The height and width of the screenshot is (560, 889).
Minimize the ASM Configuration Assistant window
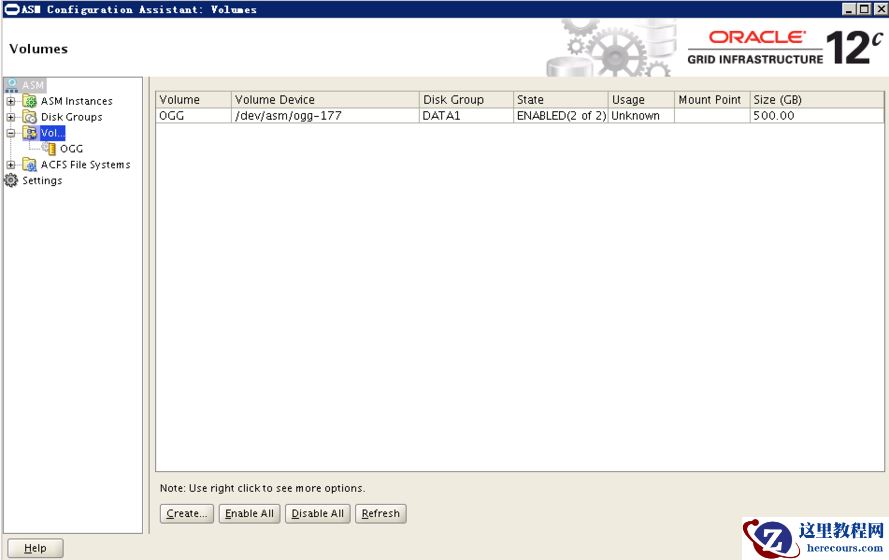pyautogui.click(x=849, y=9)
